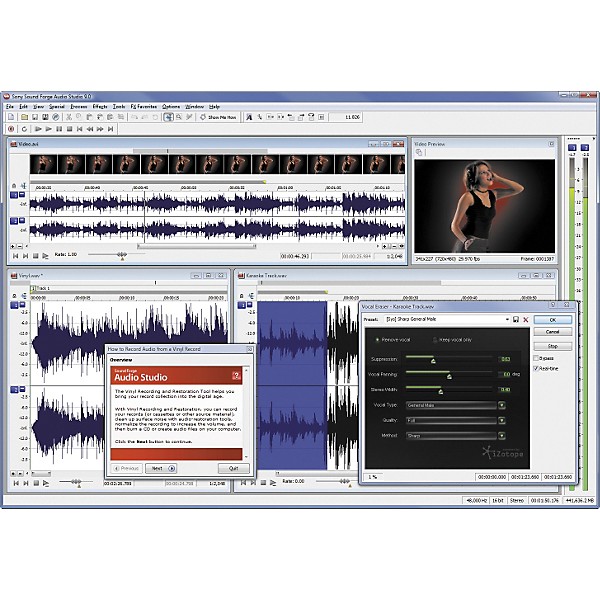
Task: Create a new file with the New icon
Action: tap(11, 117)
